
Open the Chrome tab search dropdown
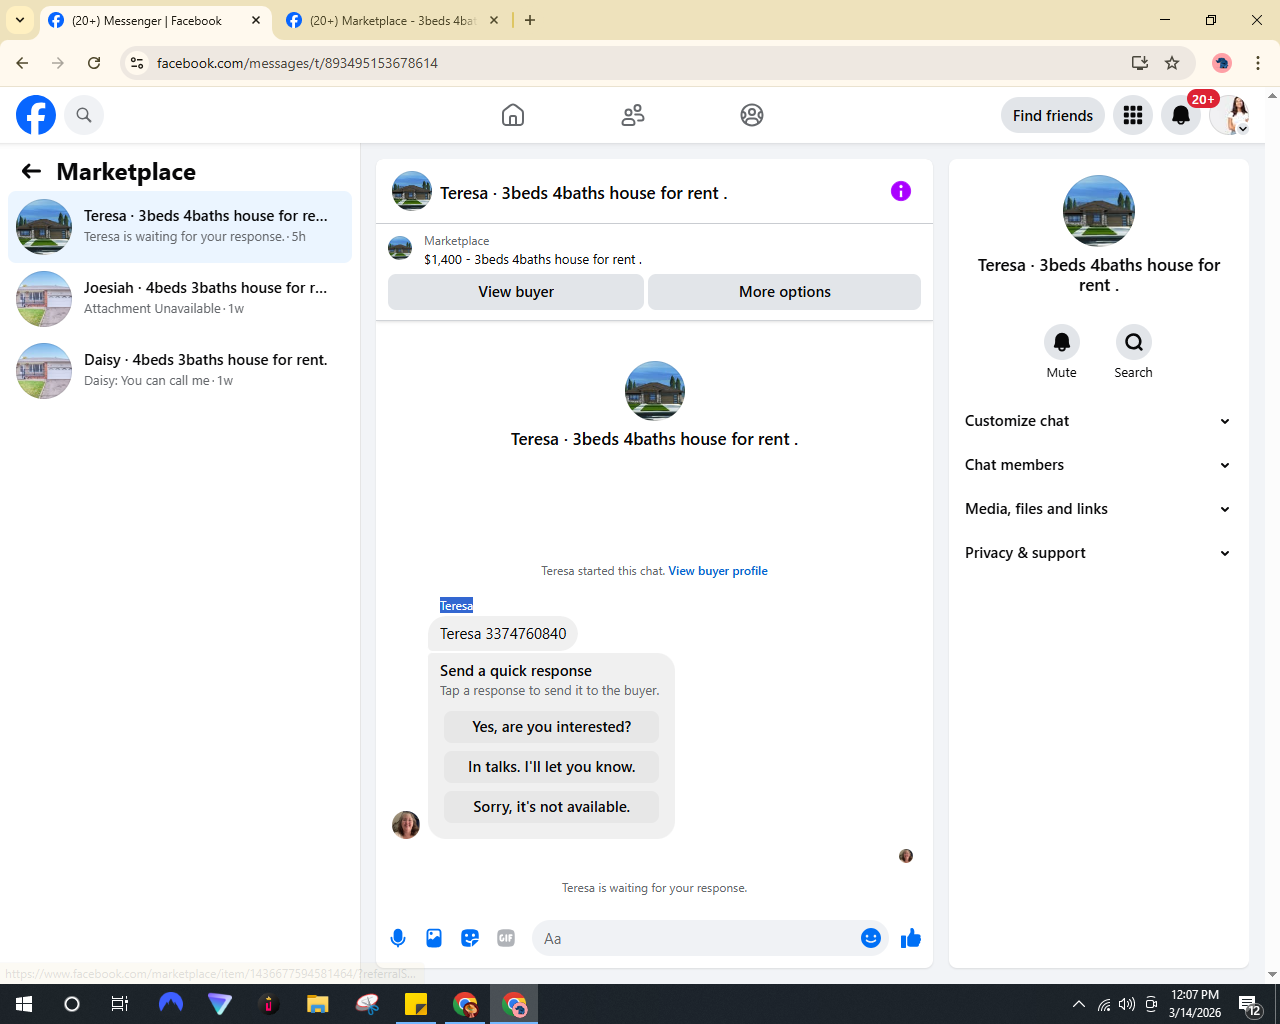(x=20, y=20)
